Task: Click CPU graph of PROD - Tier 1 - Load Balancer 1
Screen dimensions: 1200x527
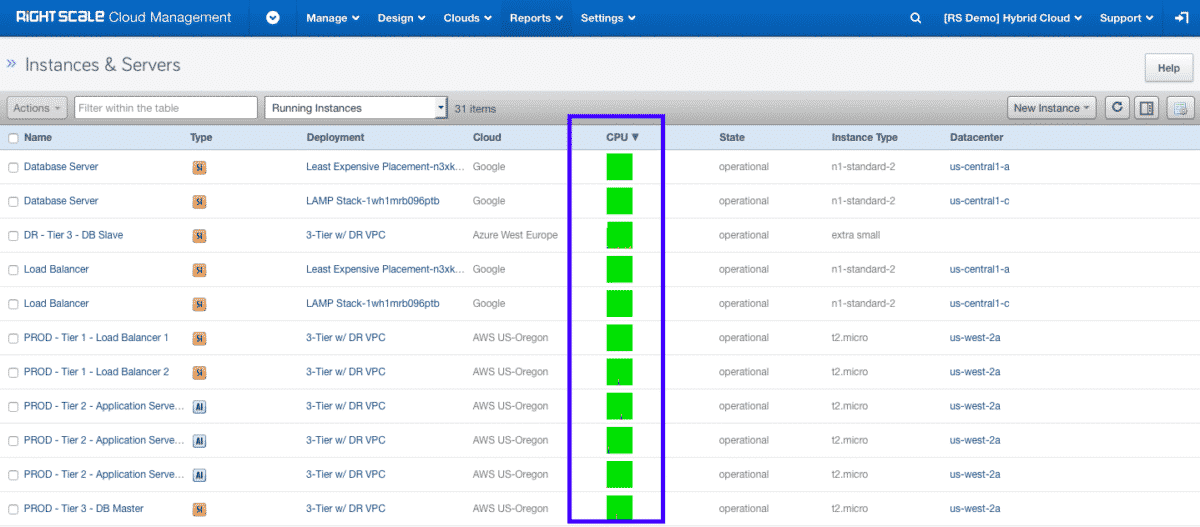Action: coord(619,338)
